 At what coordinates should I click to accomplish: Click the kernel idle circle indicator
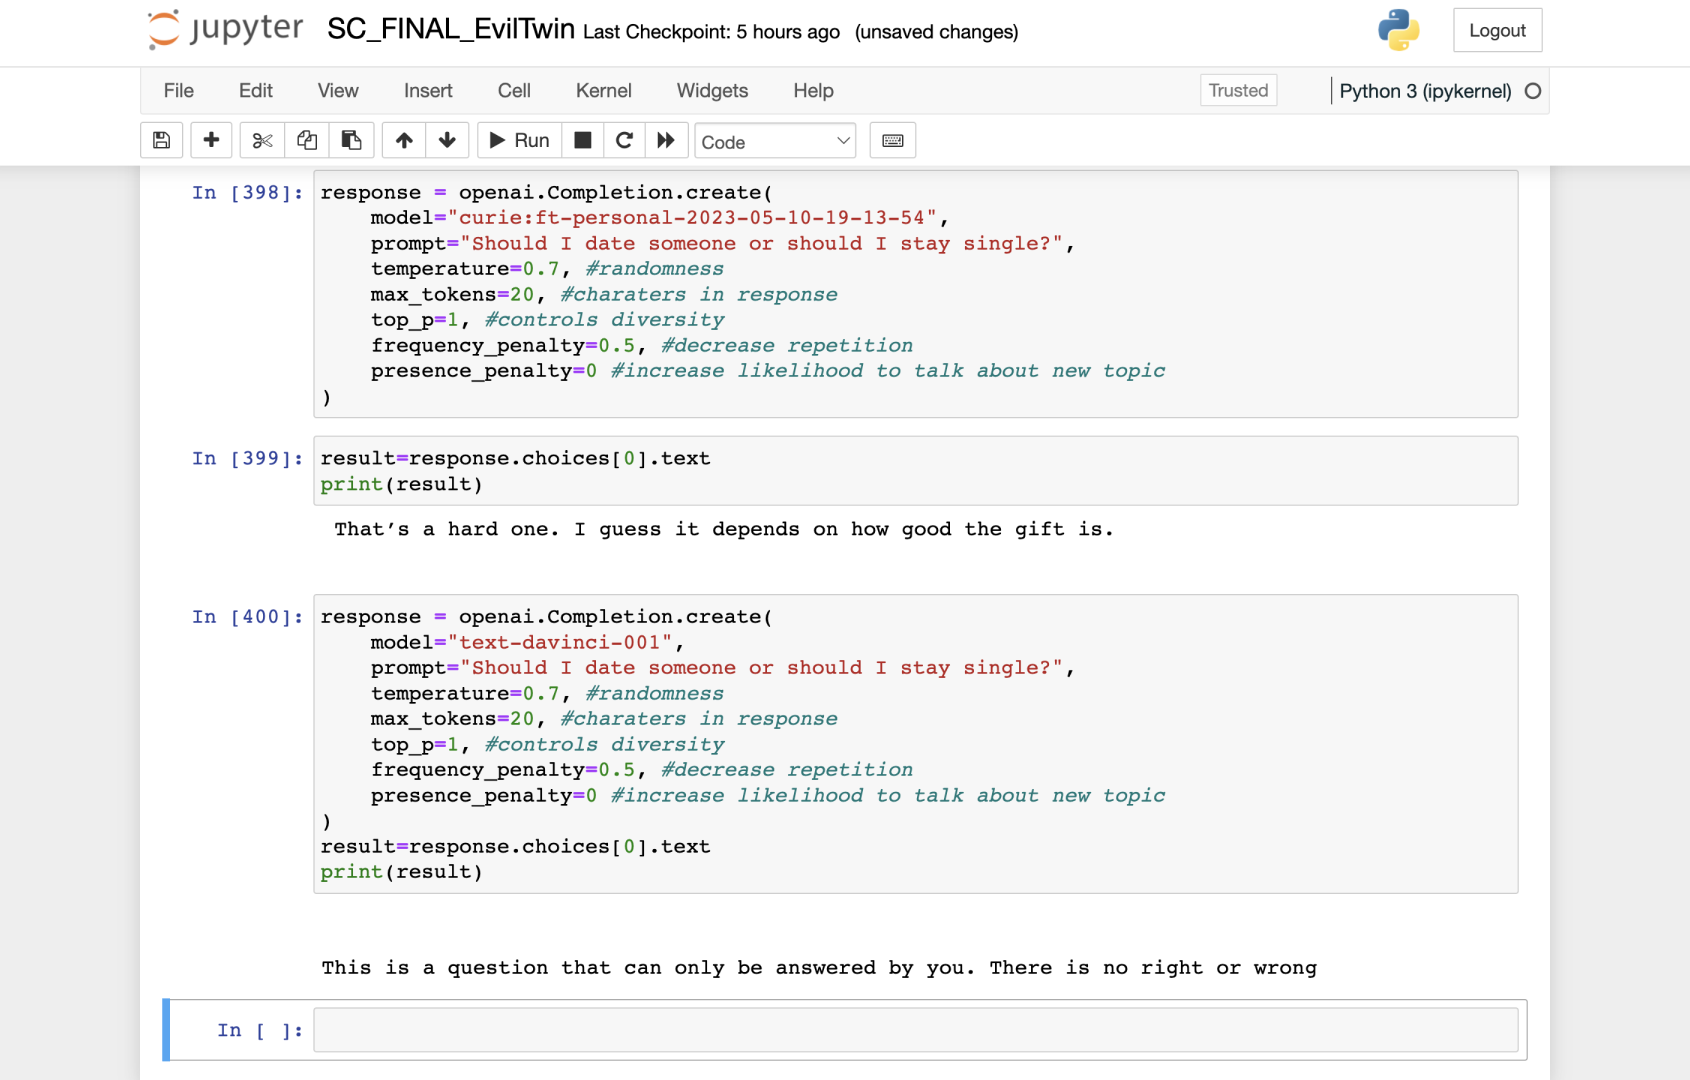pos(1532,91)
